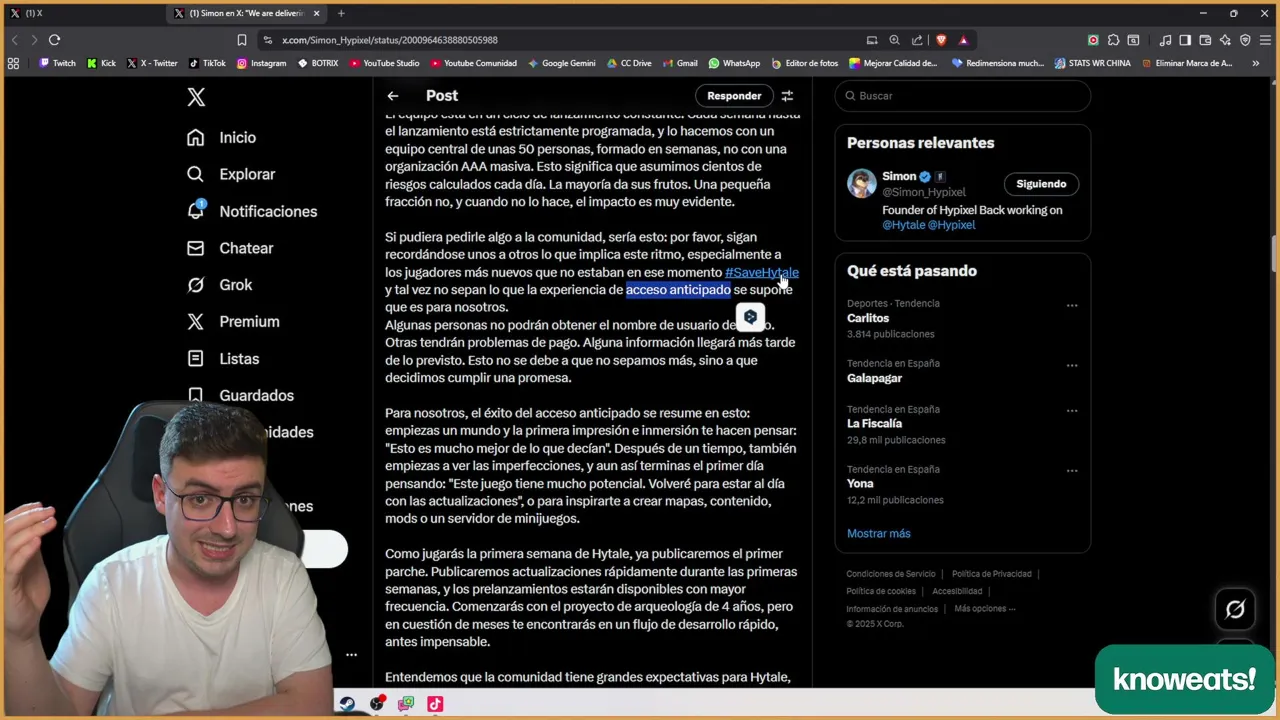1280x720 pixels.
Task: Open Política de cookies link
Action: click(881, 591)
